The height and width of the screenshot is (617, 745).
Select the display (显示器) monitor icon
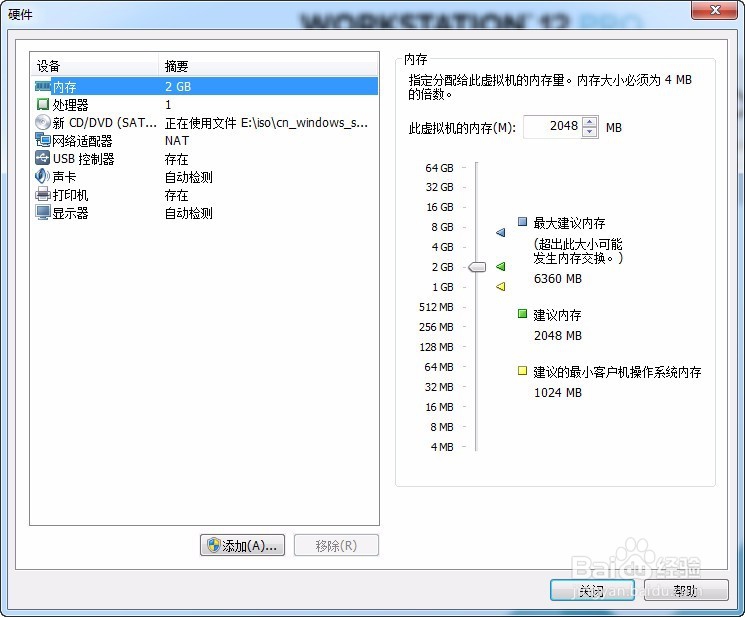point(43,212)
